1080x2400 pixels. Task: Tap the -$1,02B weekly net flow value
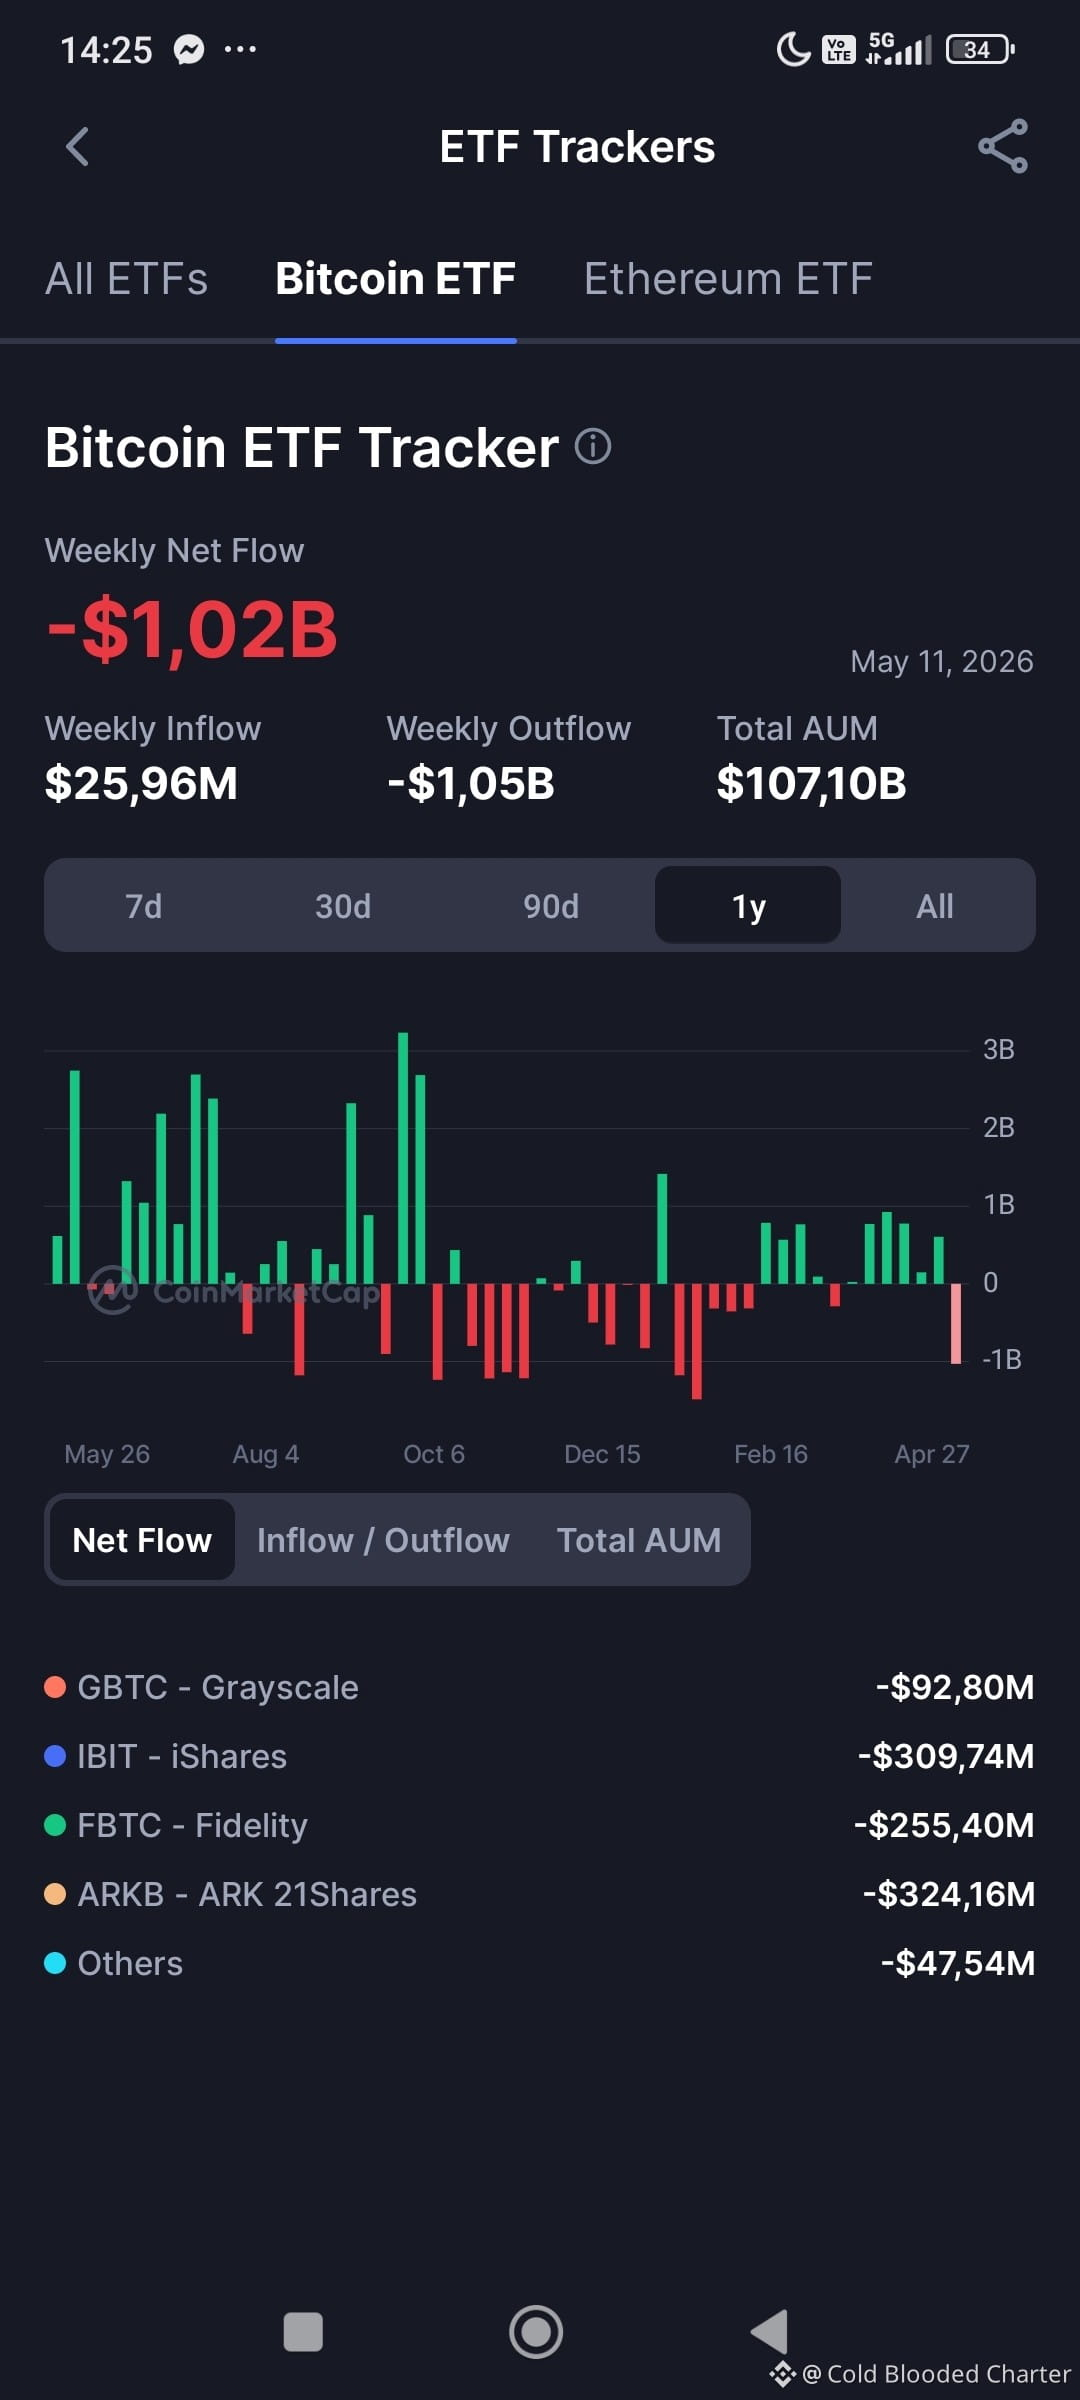192,630
